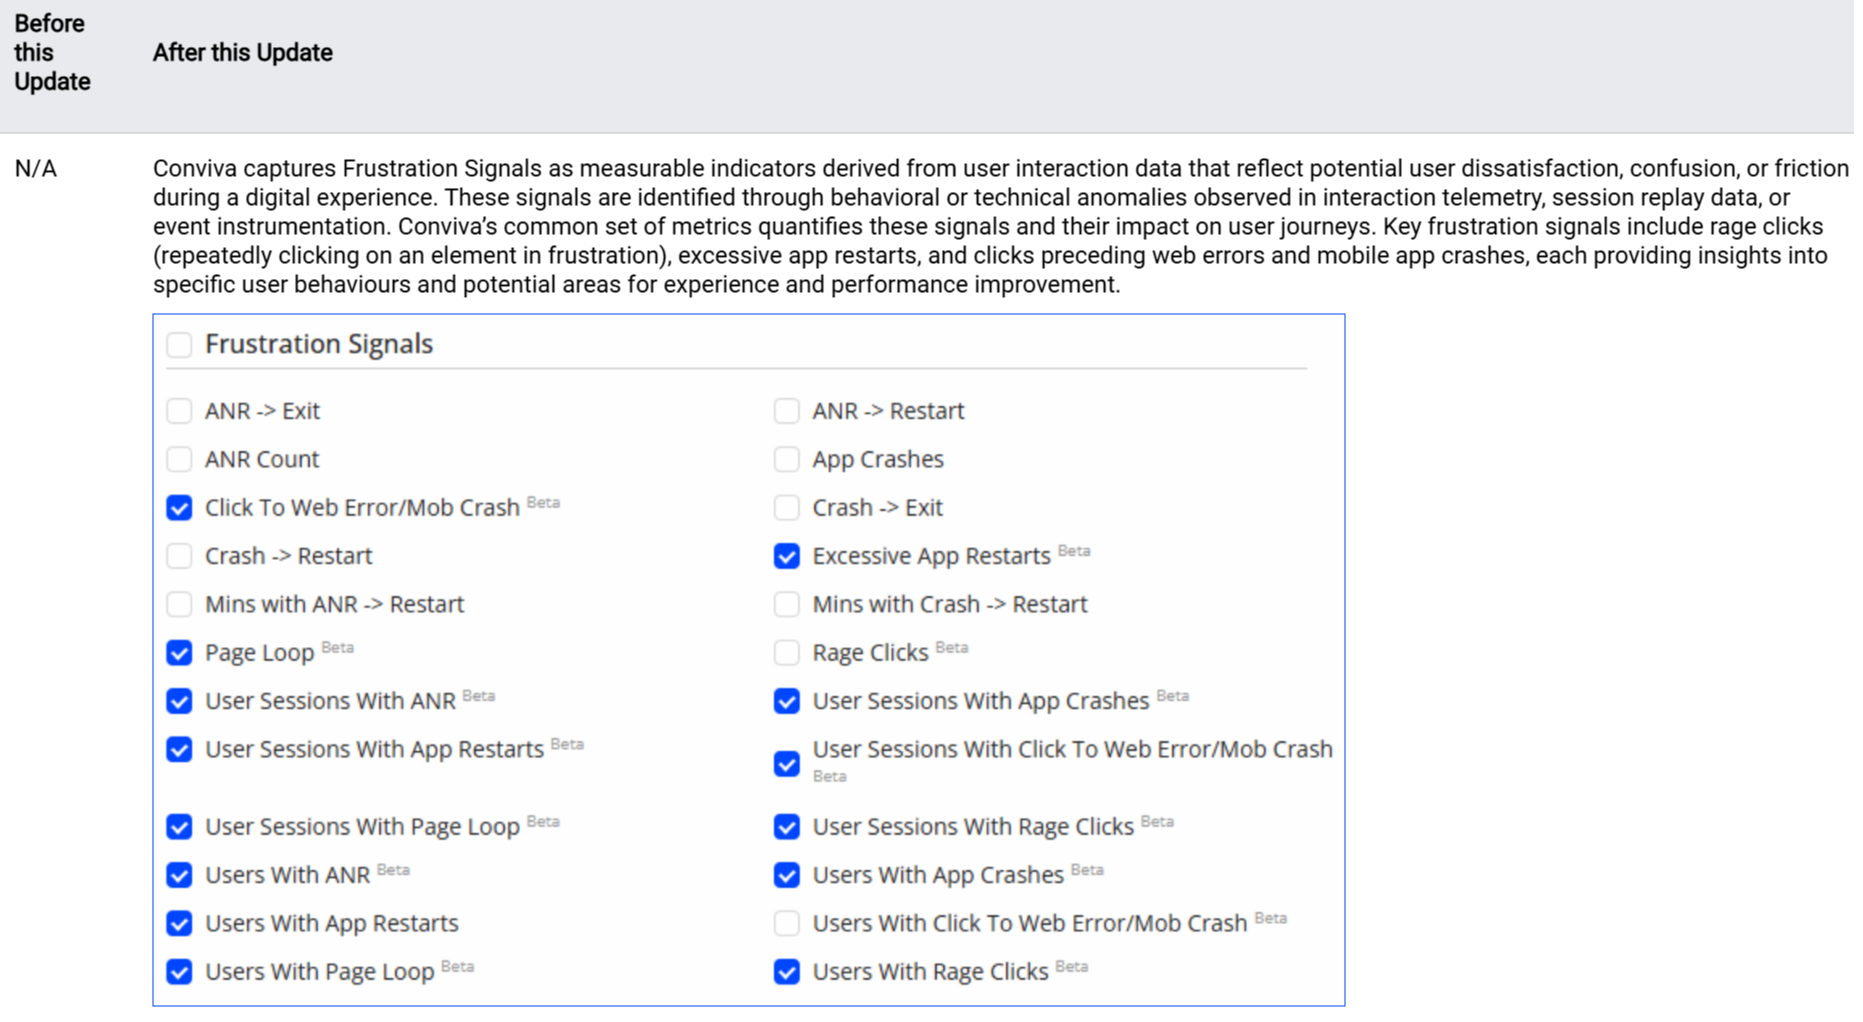This screenshot has width=1863, height=1022.
Task: Check the Frustration Signals select-all checkbox
Action: point(179,345)
